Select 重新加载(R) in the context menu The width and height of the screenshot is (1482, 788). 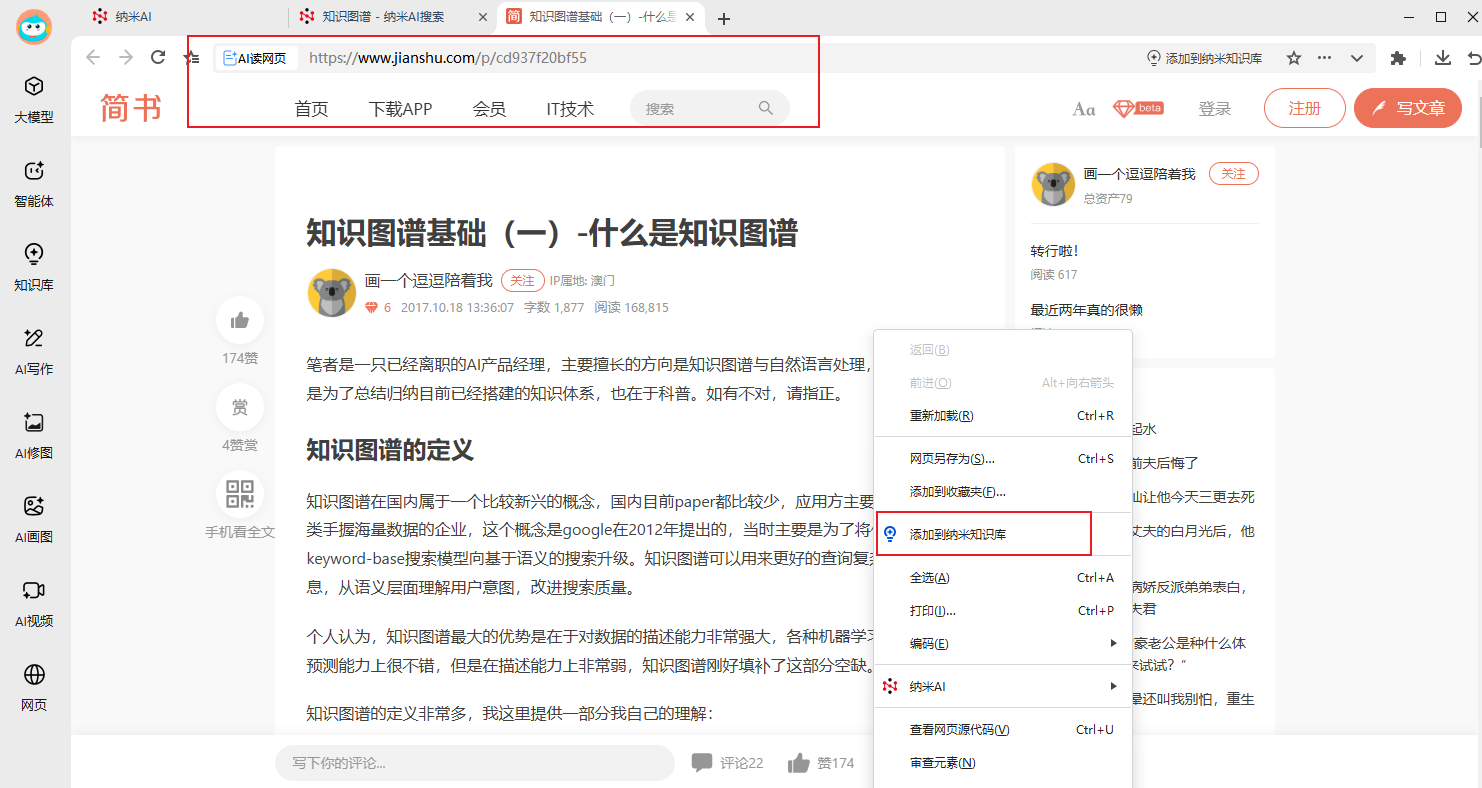1003,416
